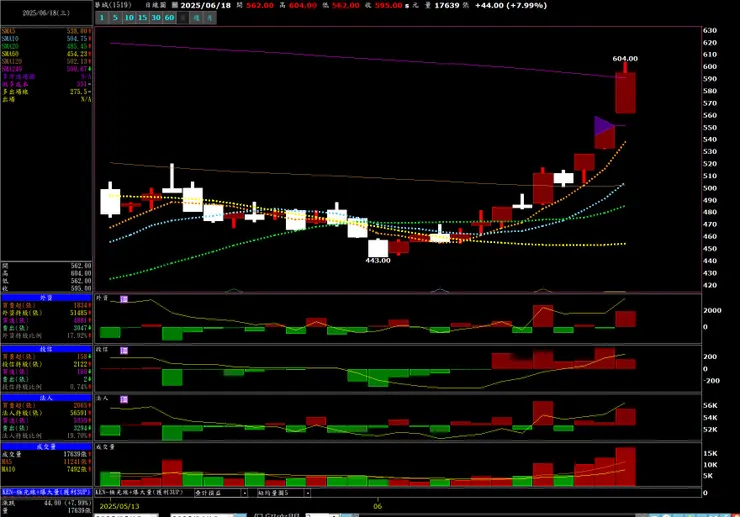Select the SMA20 row showing 485.45
740x517 pixels.
click(x=46, y=46)
